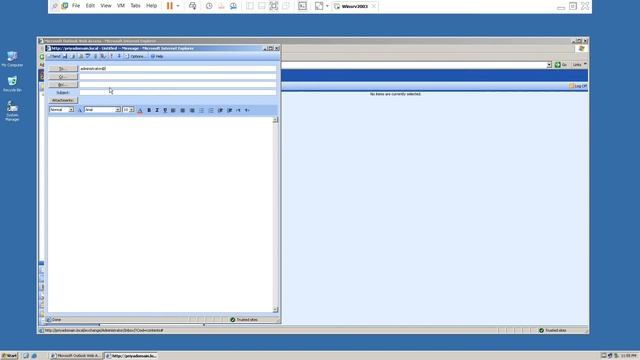Click the System Manager desktop icon
The image size is (640, 360).
click(x=12, y=111)
